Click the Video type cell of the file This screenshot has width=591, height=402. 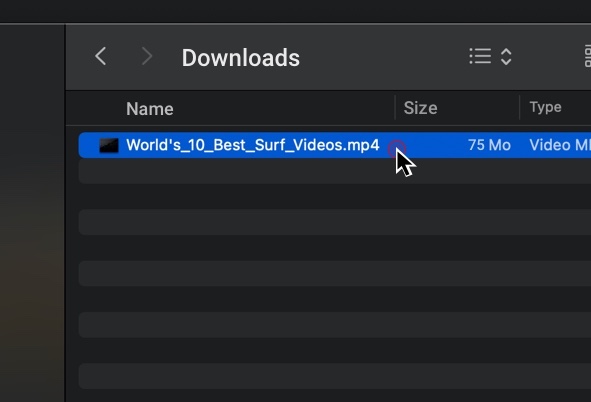click(560, 145)
